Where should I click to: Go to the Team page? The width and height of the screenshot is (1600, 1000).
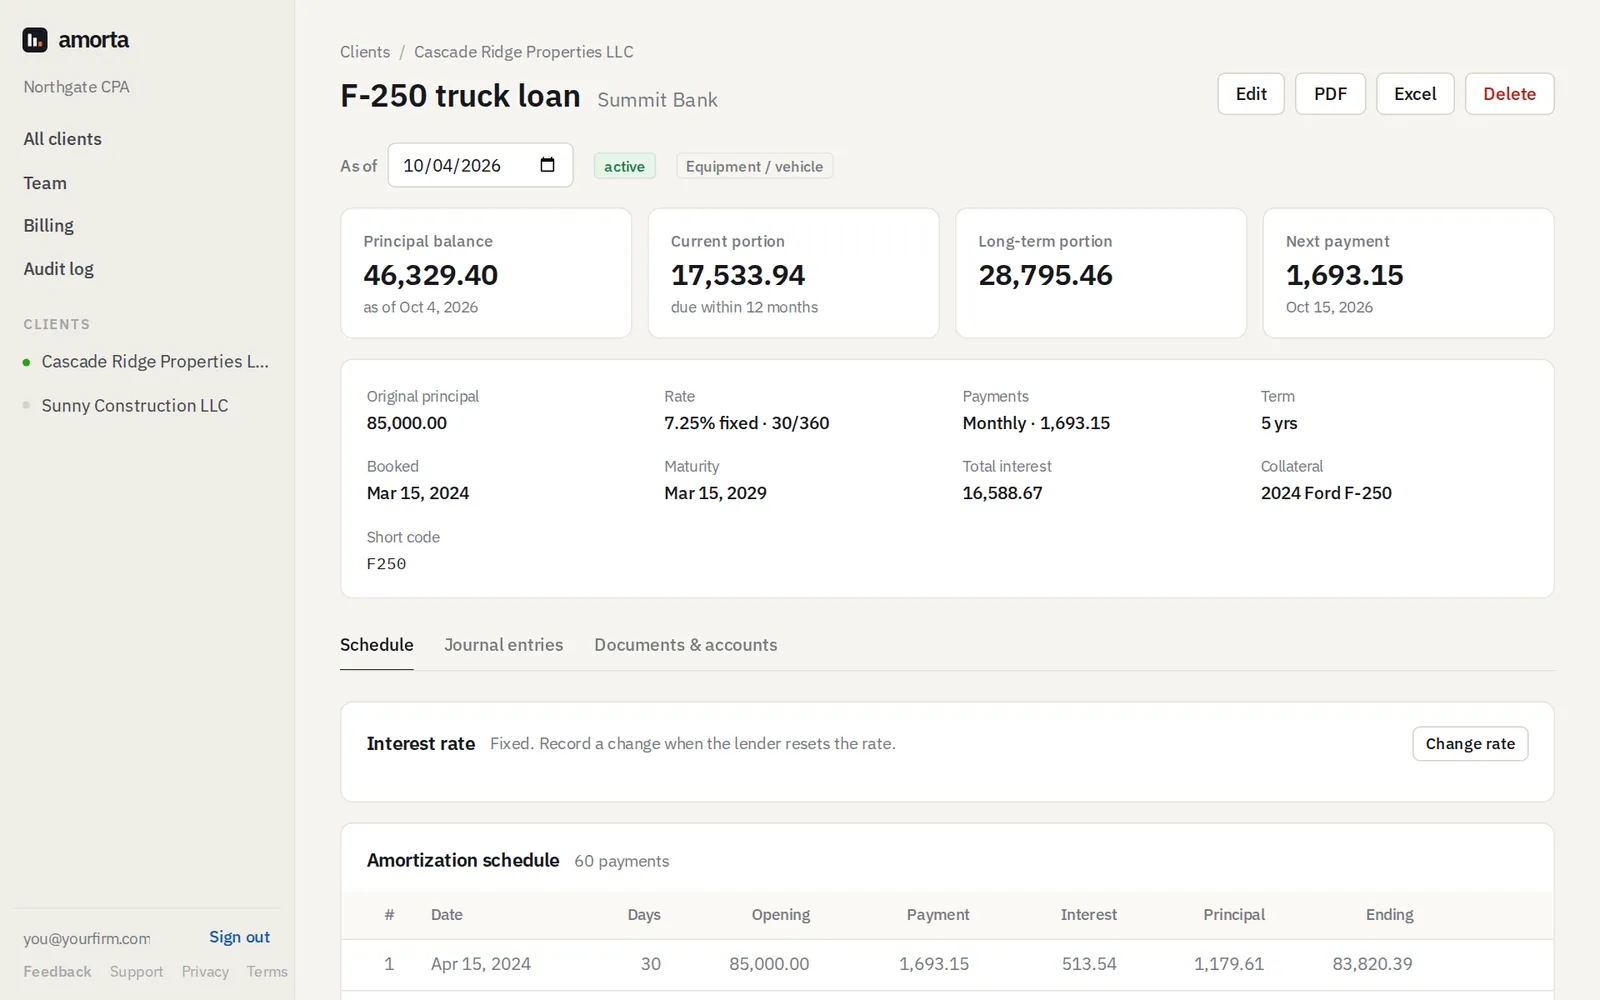coord(45,183)
